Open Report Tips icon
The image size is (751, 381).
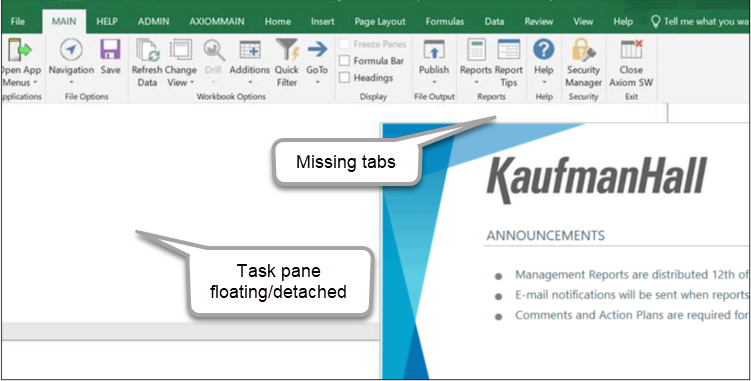509,50
